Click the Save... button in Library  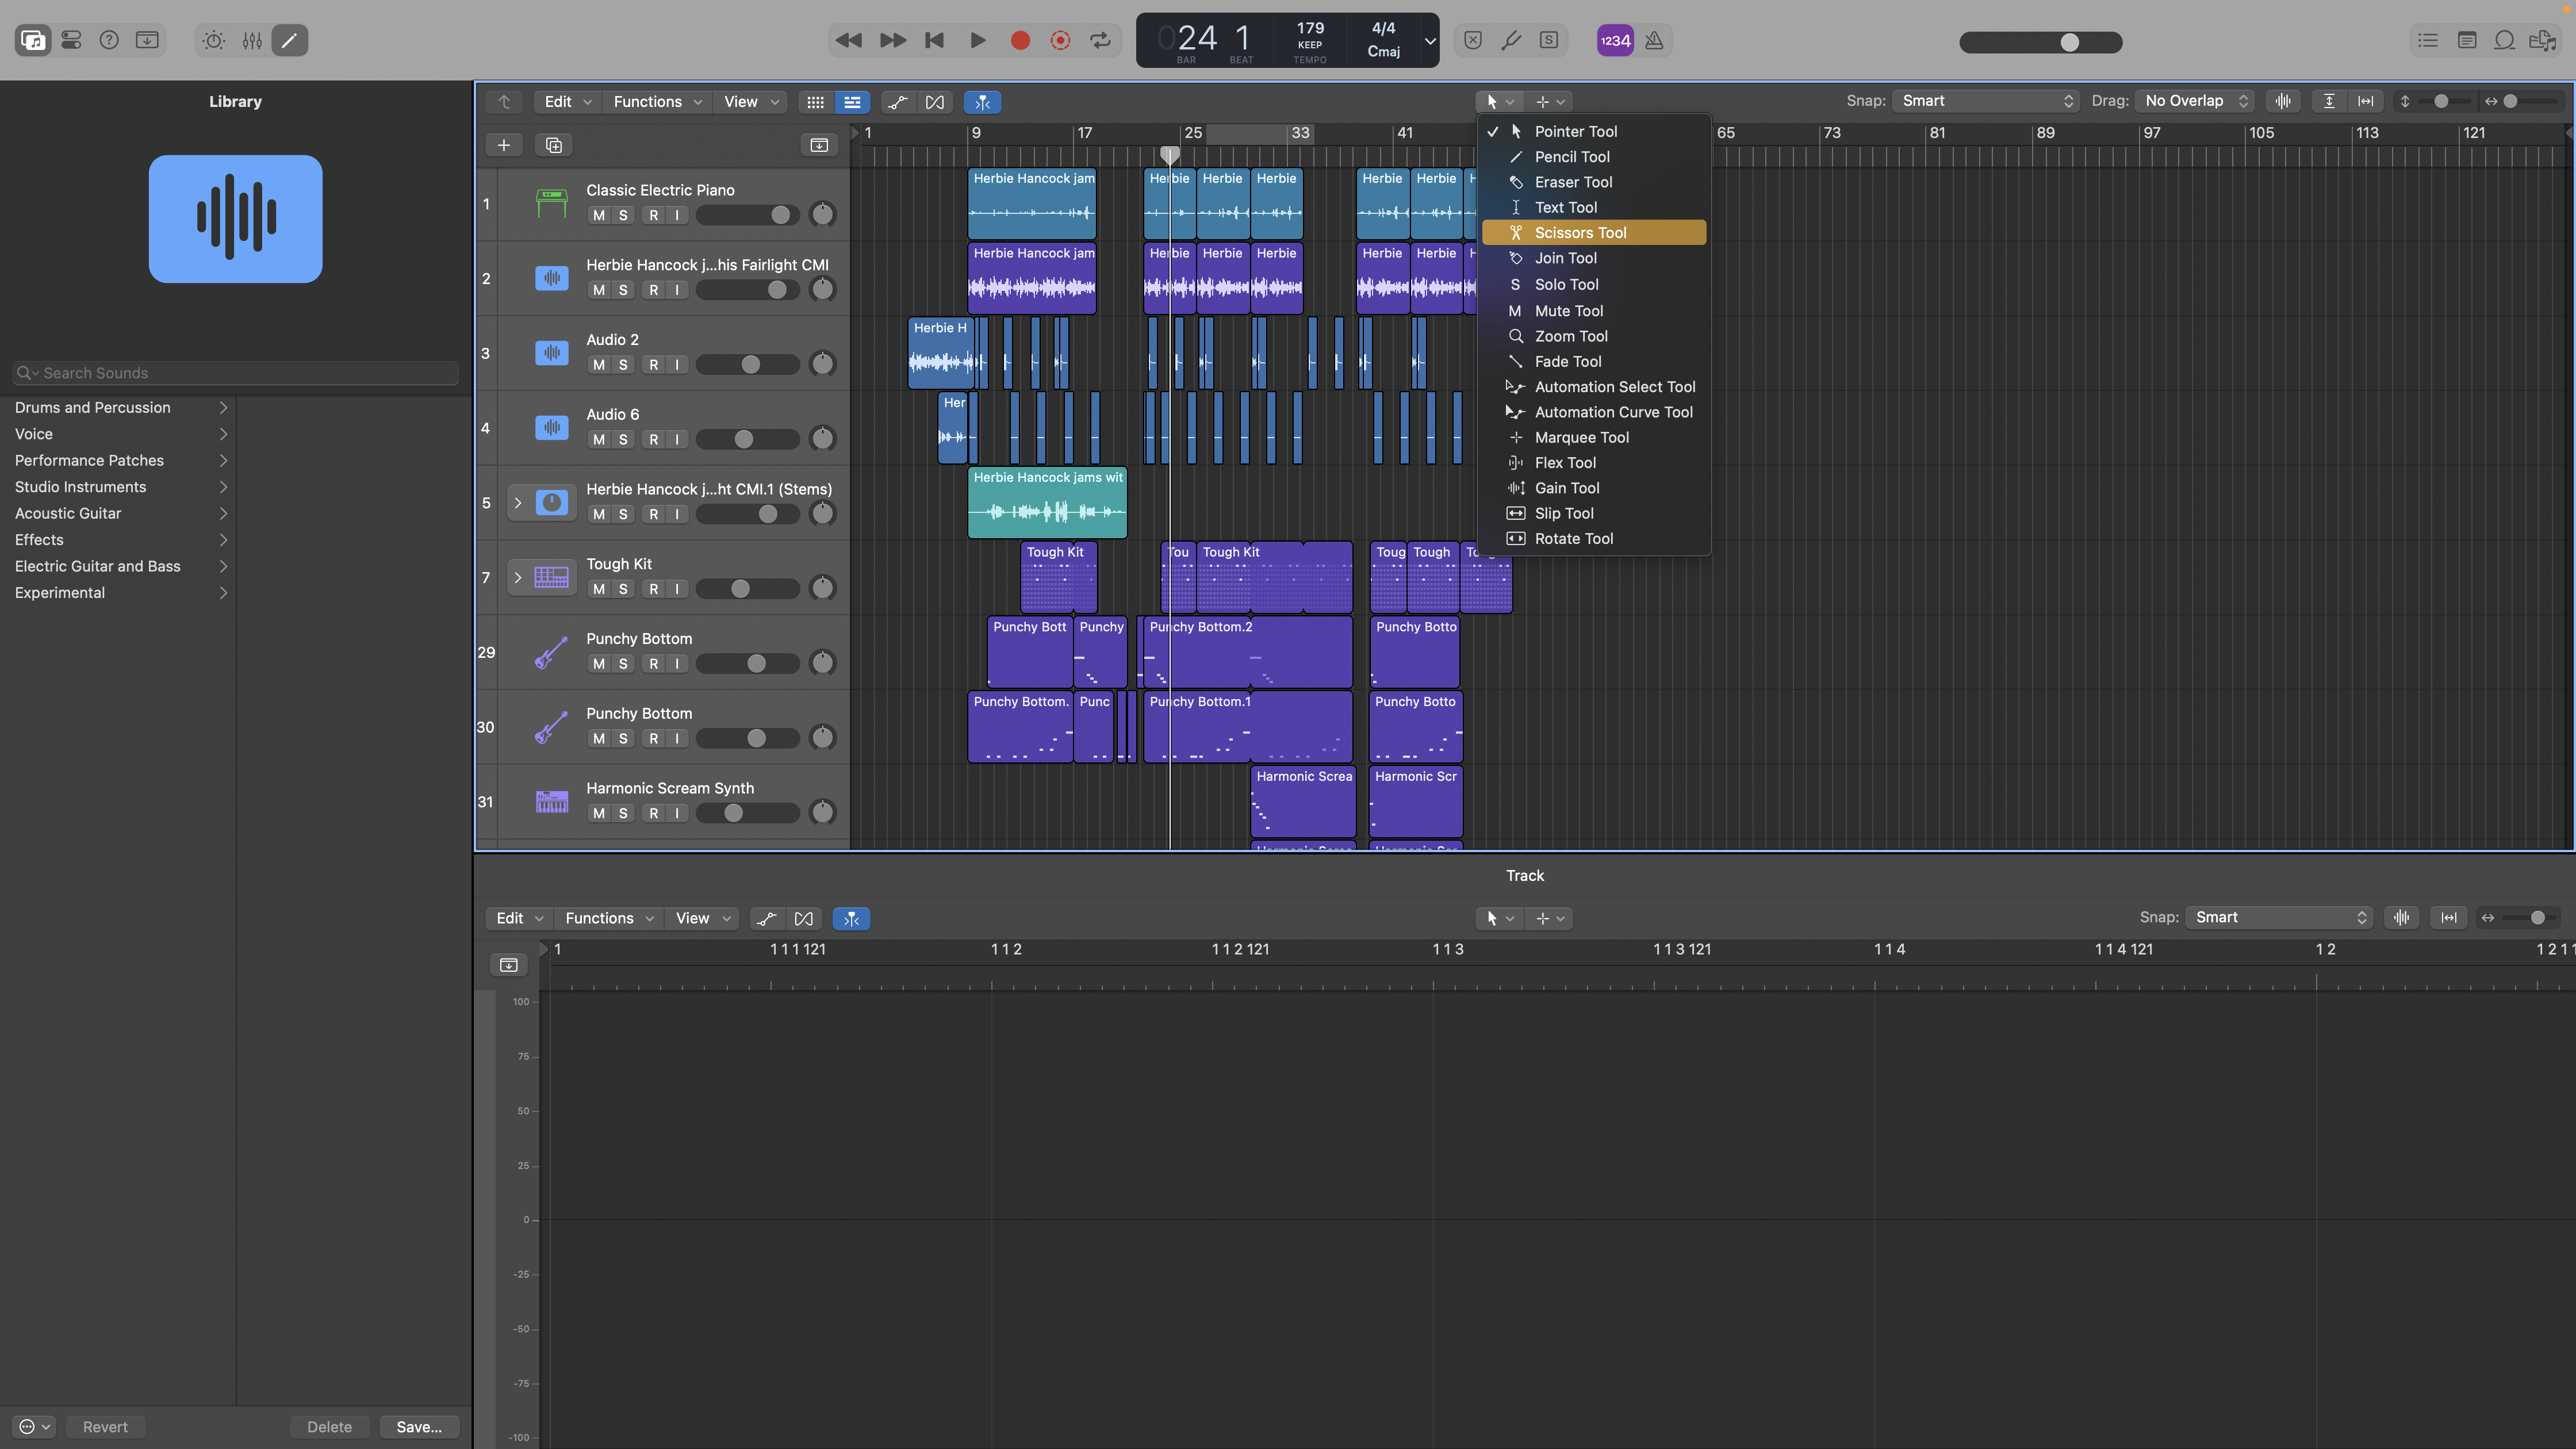418,1426
